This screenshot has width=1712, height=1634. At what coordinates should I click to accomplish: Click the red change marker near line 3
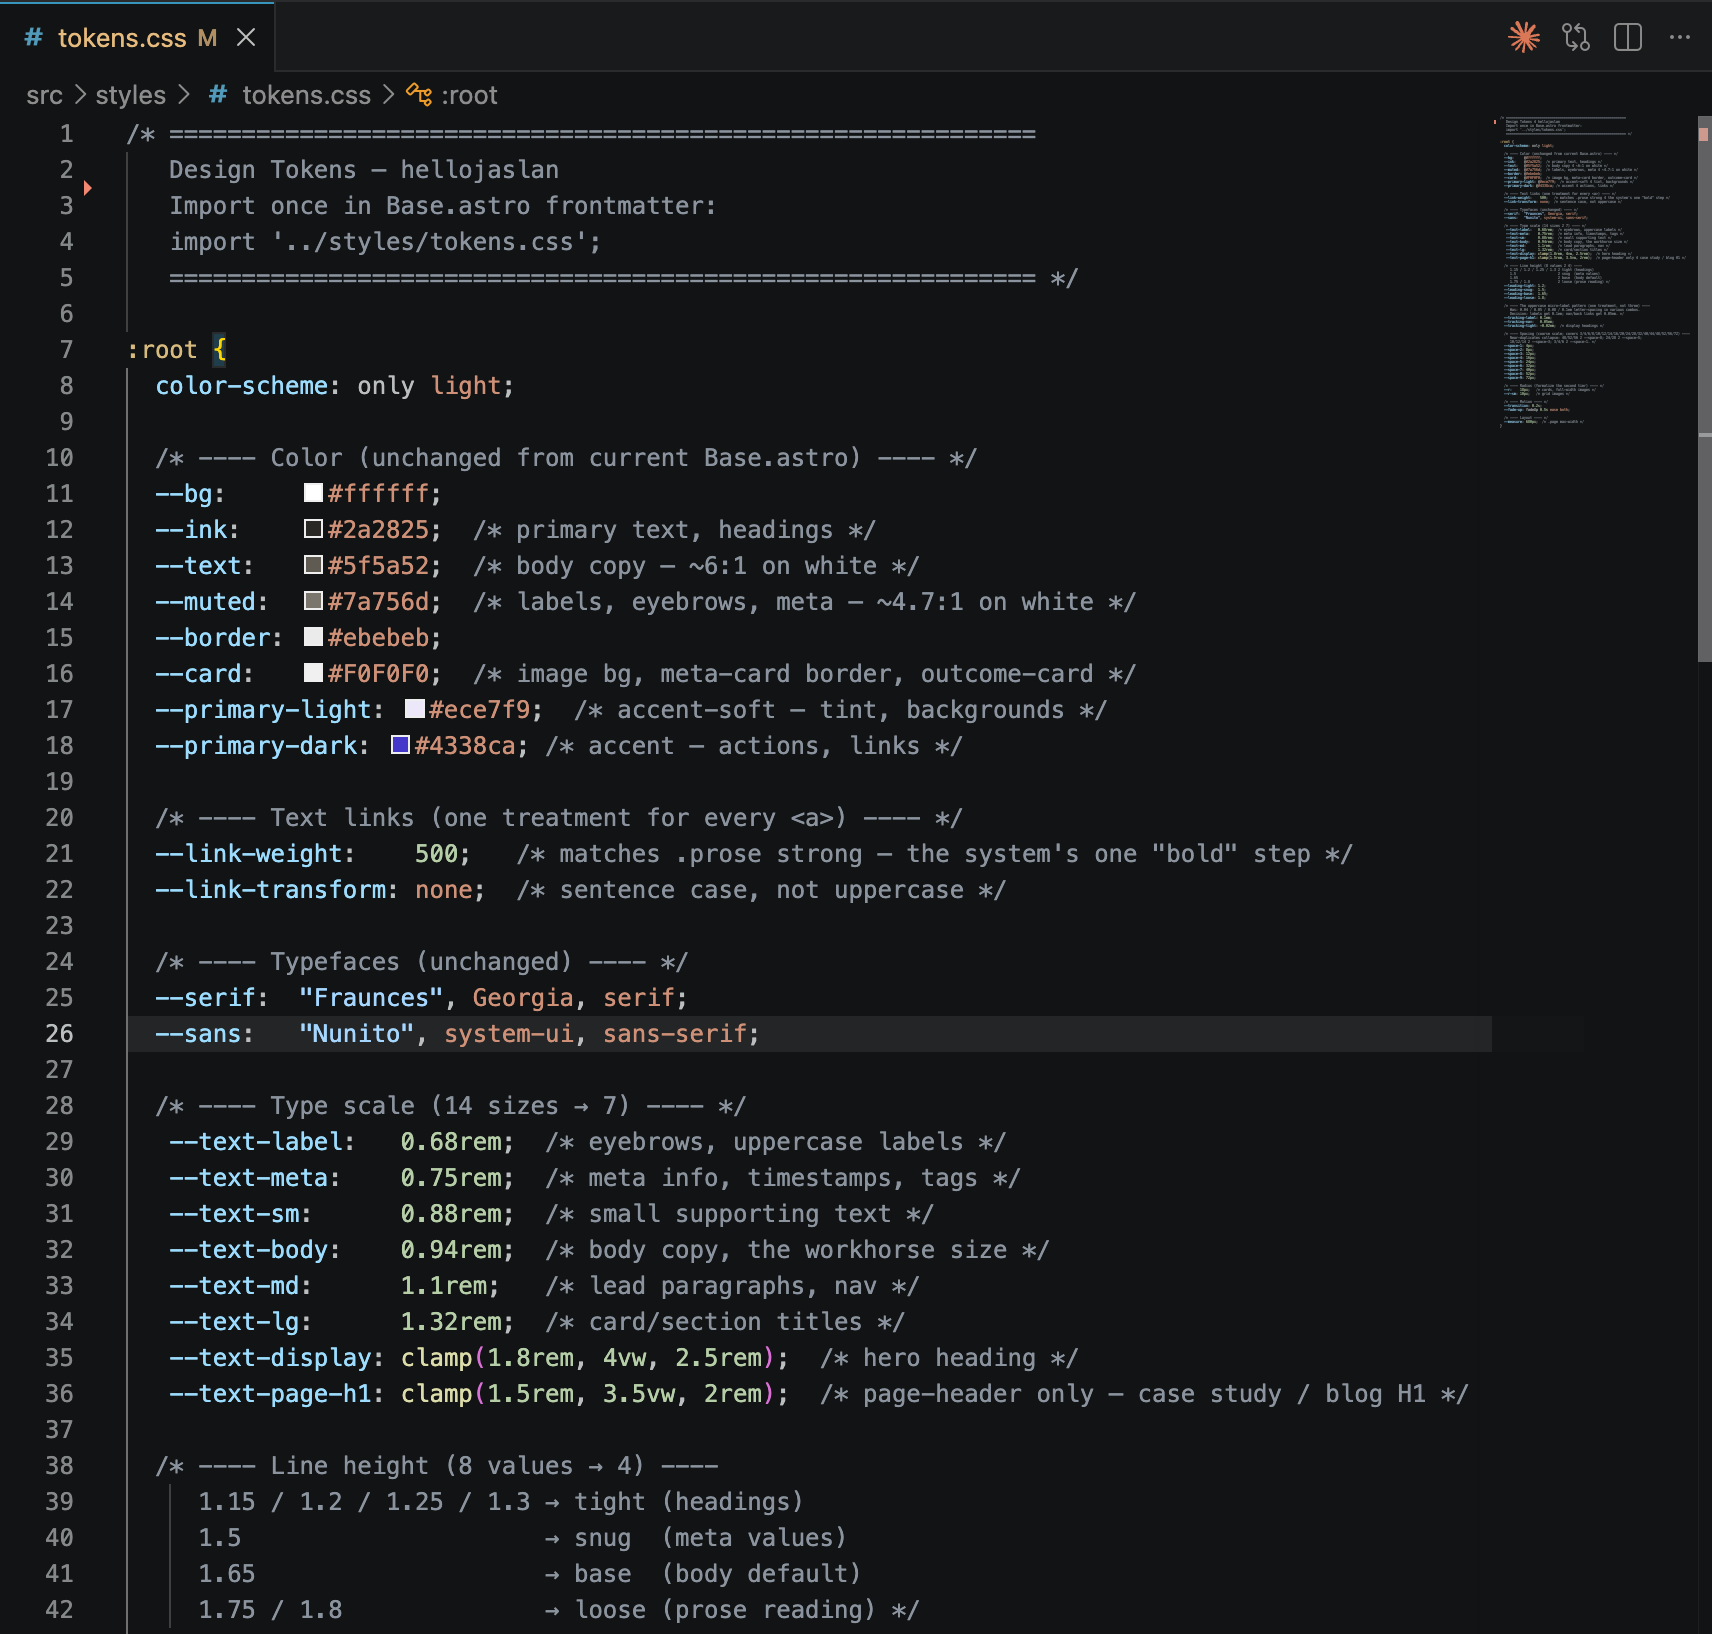pyautogui.click(x=88, y=187)
